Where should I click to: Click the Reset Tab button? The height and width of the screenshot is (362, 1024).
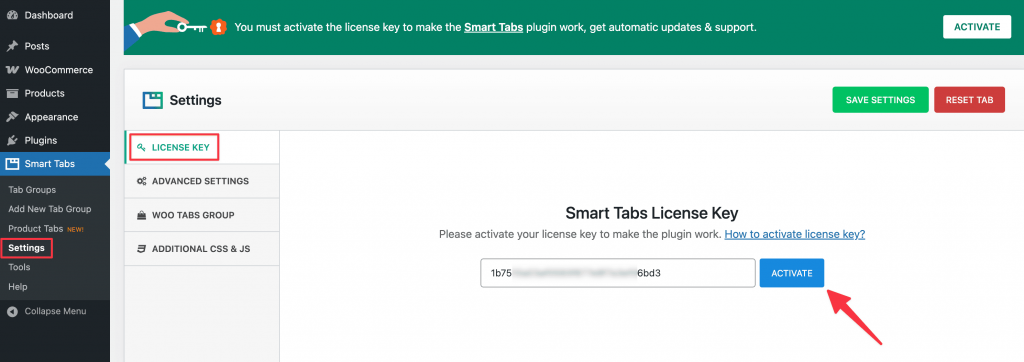pyautogui.click(x=970, y=101)
